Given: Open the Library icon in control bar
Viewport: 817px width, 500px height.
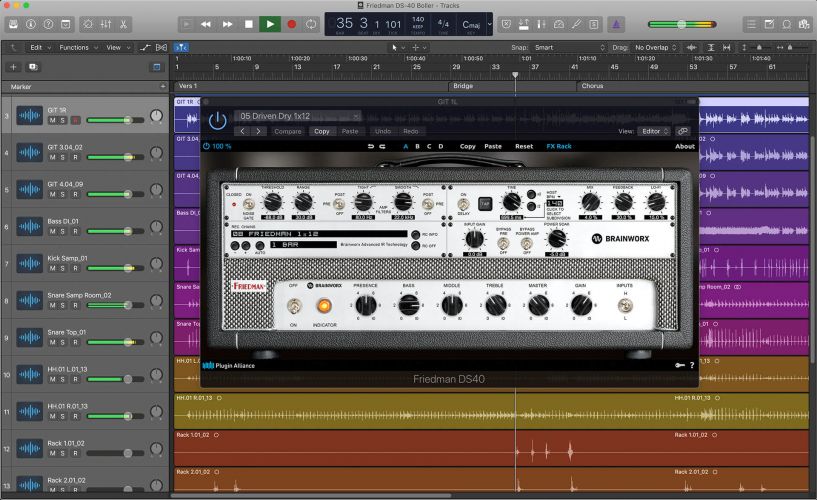Looking at the screenshot, I should [14, 24].
